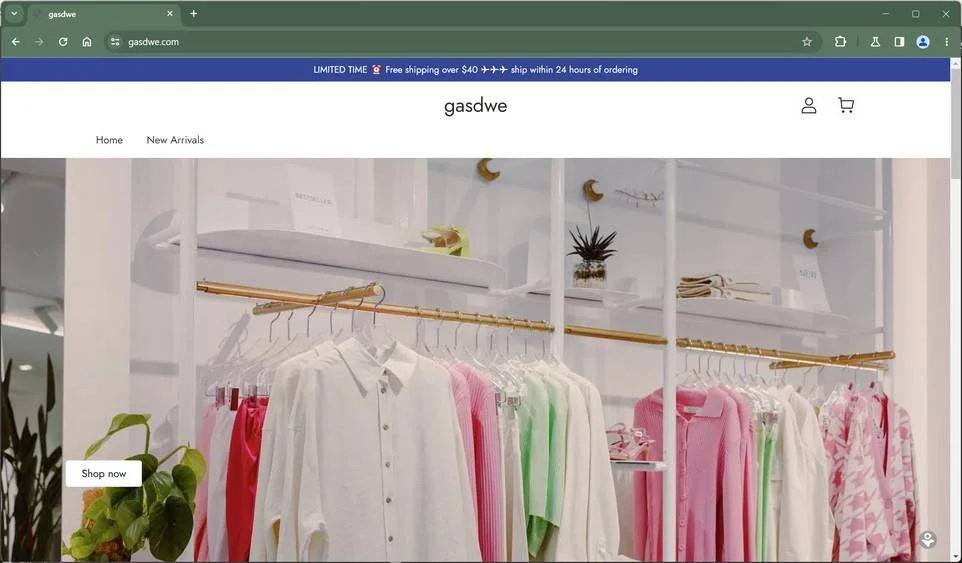View site information icon in address bar

pyautogui.click(x=115, y=42)
